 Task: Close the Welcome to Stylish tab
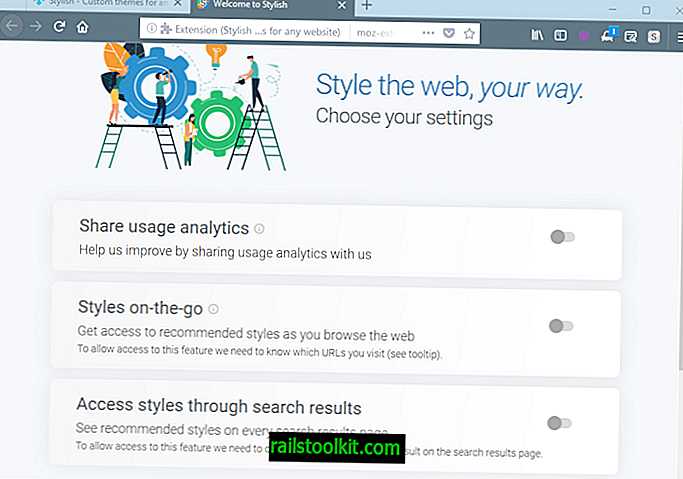click(342, 6)
